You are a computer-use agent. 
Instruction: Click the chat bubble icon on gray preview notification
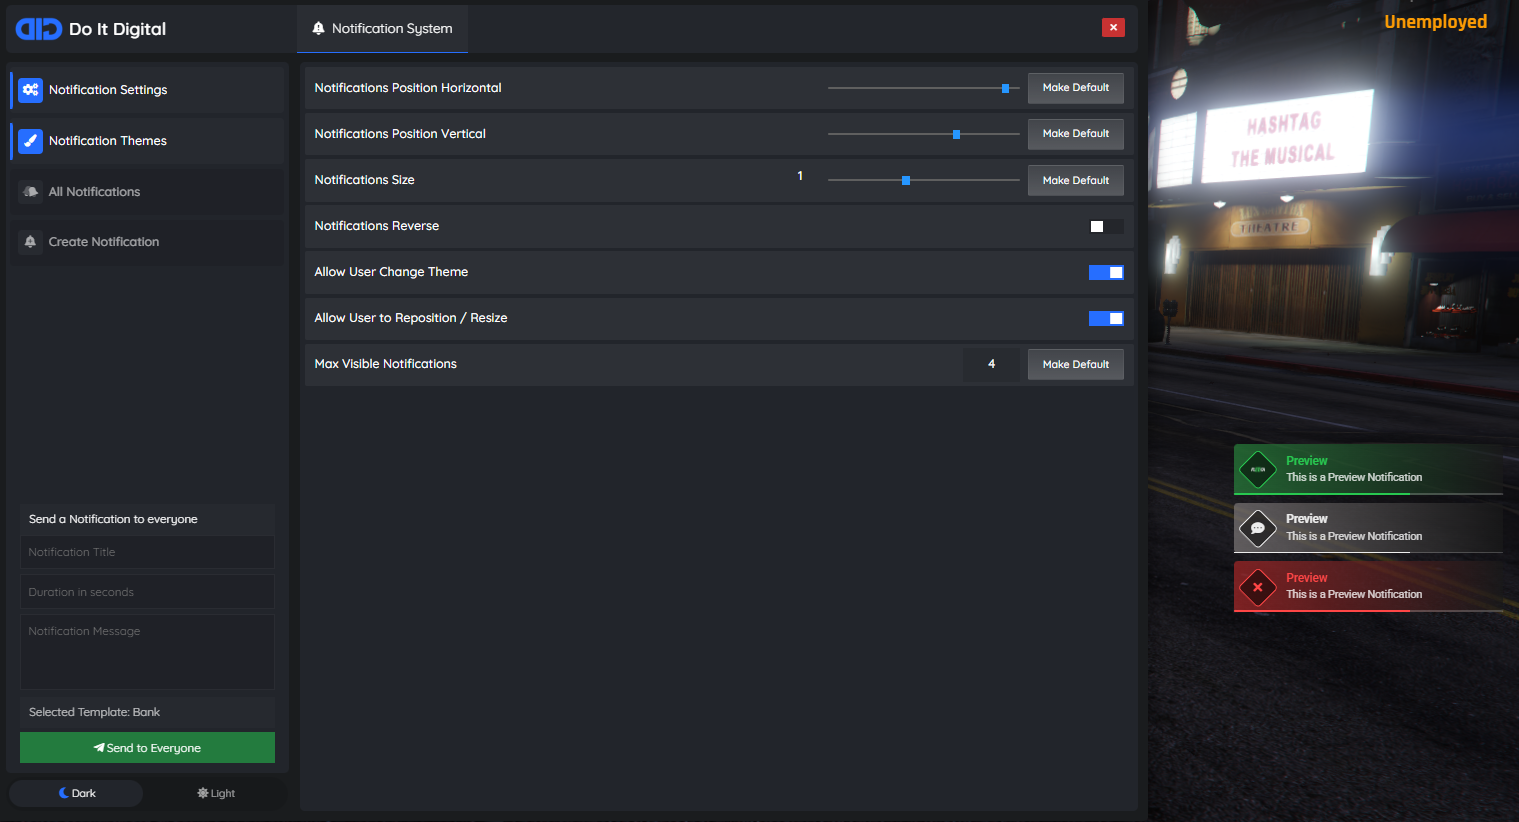1257,528
